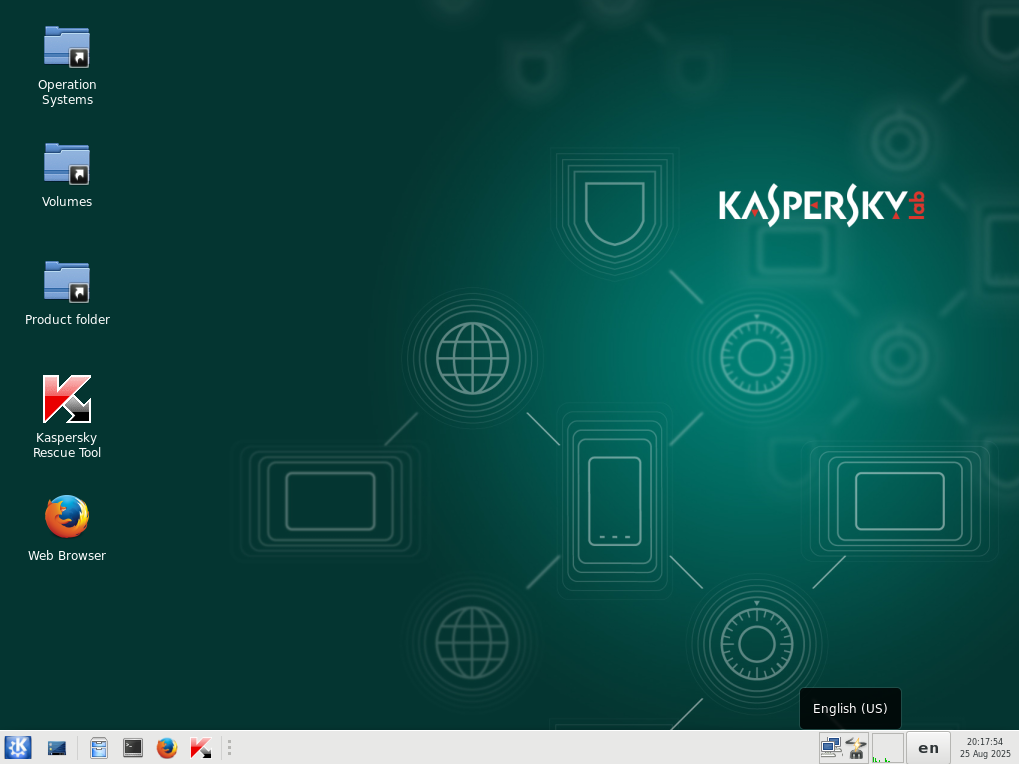The width and height of the screenshot is (1019, 764).
Task: Open the network connections tray icon
Action: click(831, 748)
